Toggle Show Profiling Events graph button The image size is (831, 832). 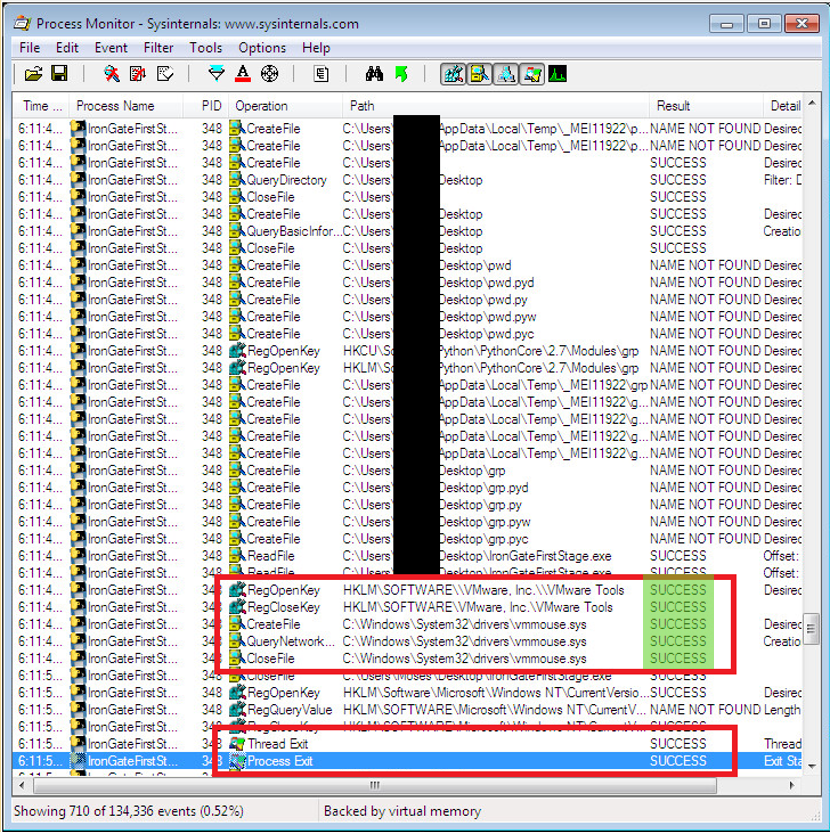[557, 74]
